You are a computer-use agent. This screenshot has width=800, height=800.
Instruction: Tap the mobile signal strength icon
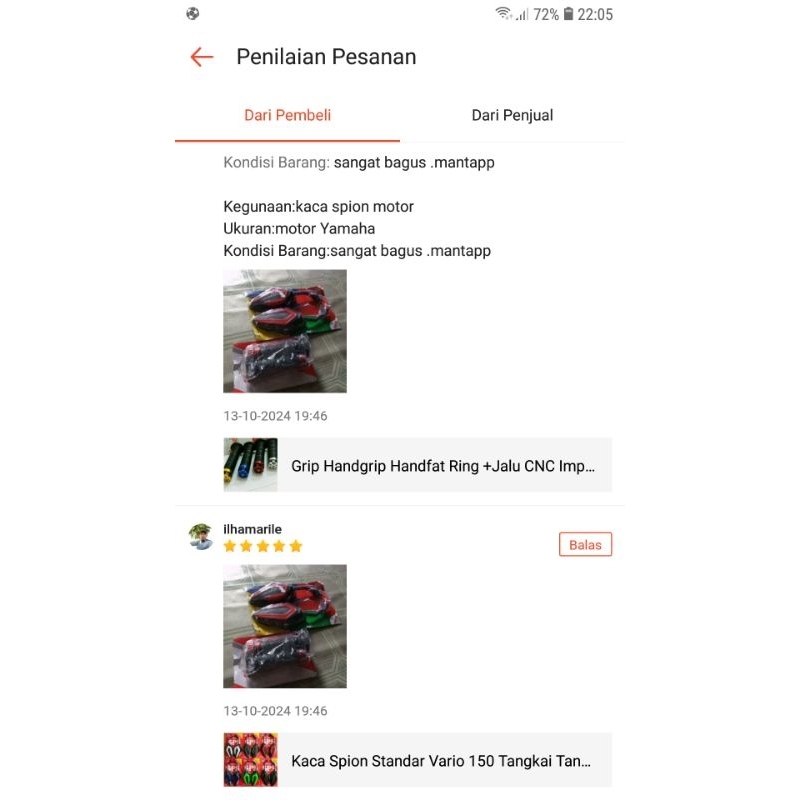pos(522,14)
